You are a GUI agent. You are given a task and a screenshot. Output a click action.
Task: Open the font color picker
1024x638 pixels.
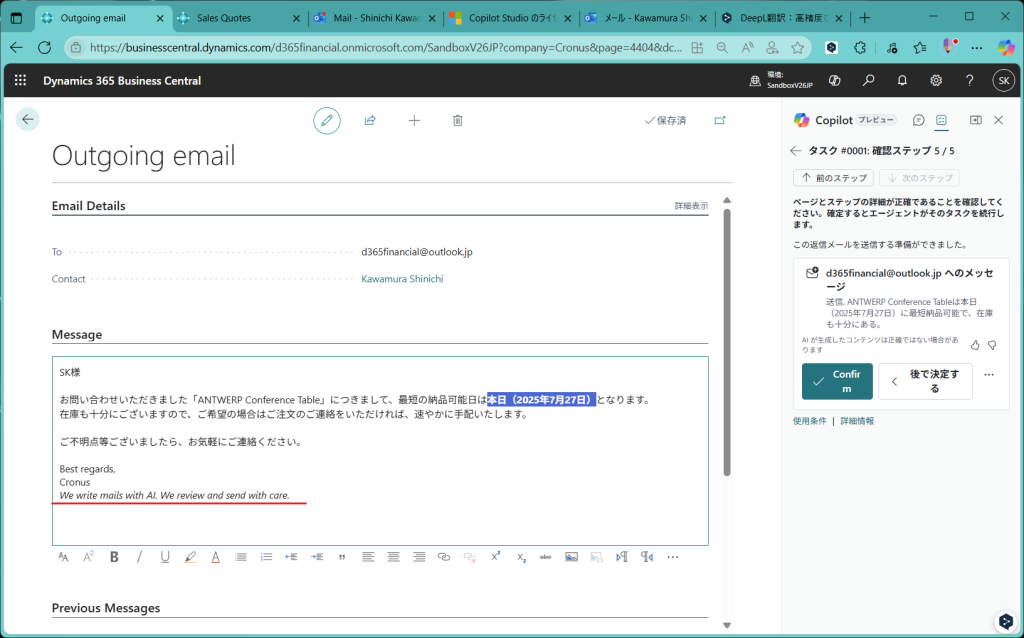pos(216,557)
